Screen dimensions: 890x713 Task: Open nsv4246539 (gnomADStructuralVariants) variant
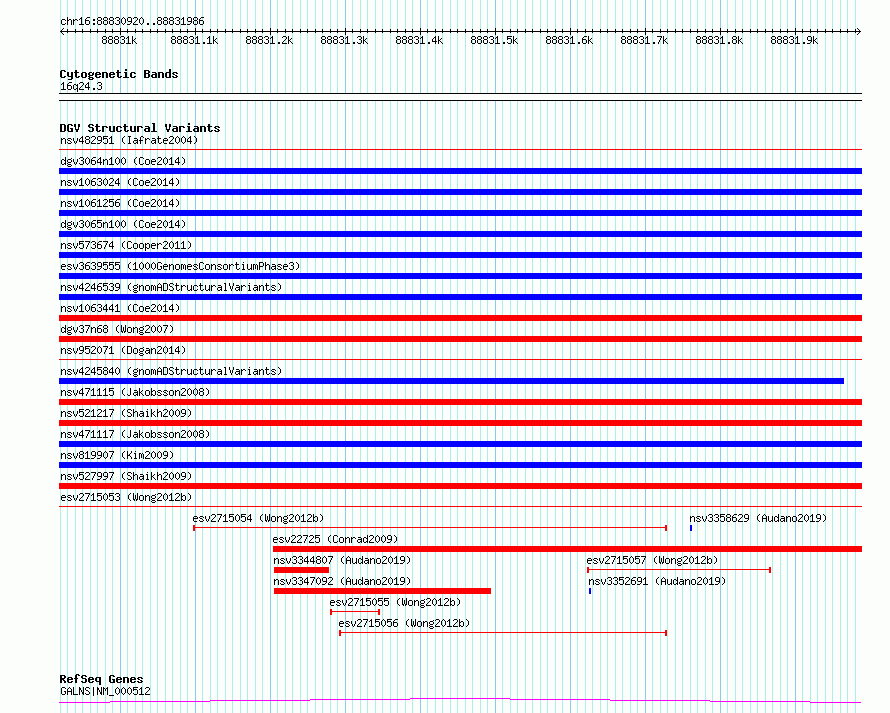pos(171,287)
